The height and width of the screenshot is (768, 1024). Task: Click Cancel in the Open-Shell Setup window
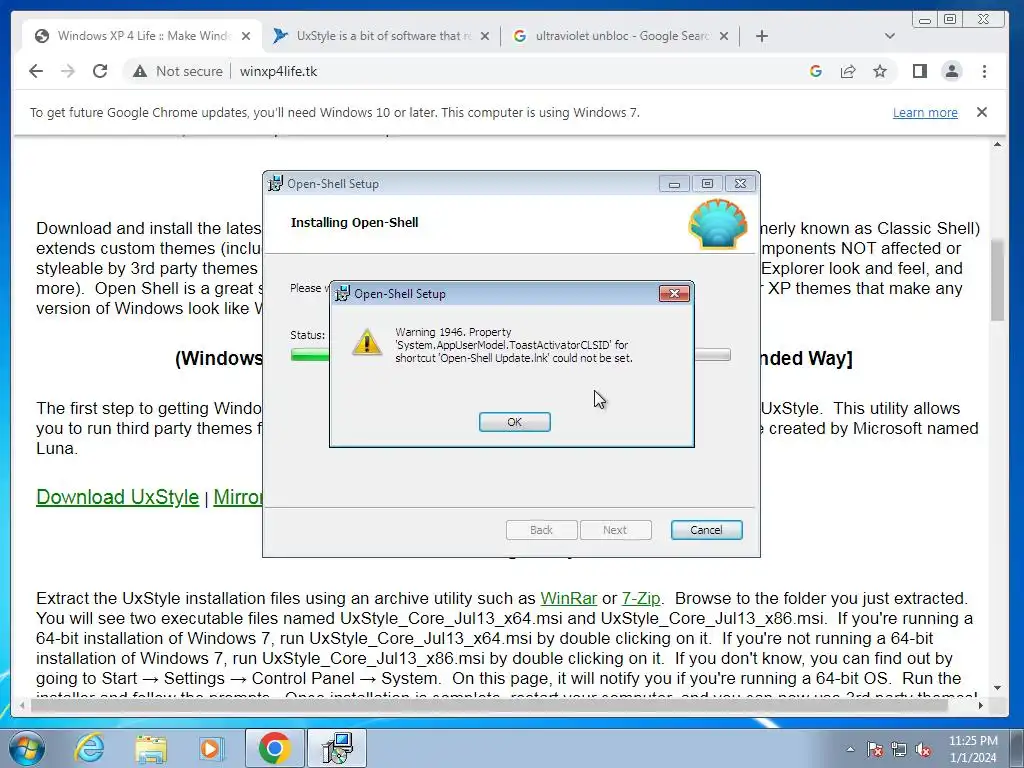[706, 530]
